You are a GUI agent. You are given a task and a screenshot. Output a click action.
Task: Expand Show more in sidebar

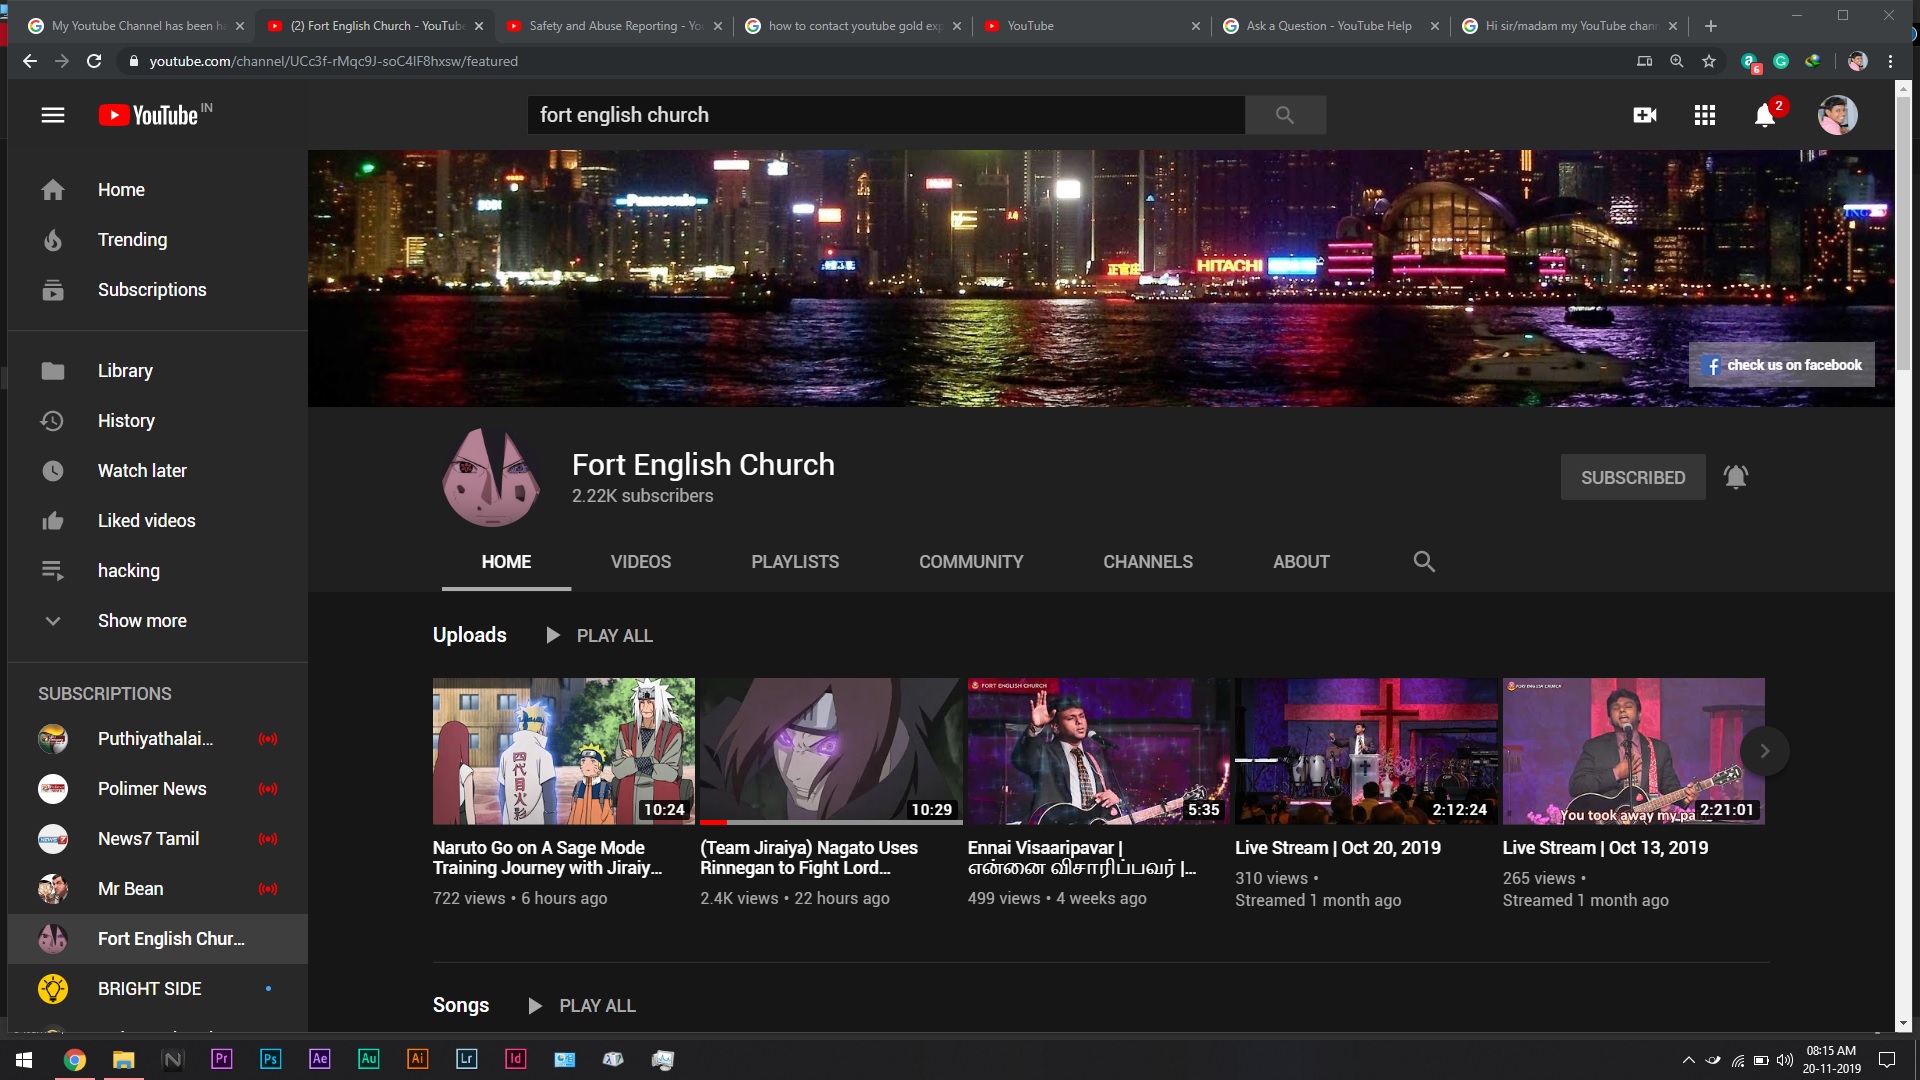coord(142,621)
